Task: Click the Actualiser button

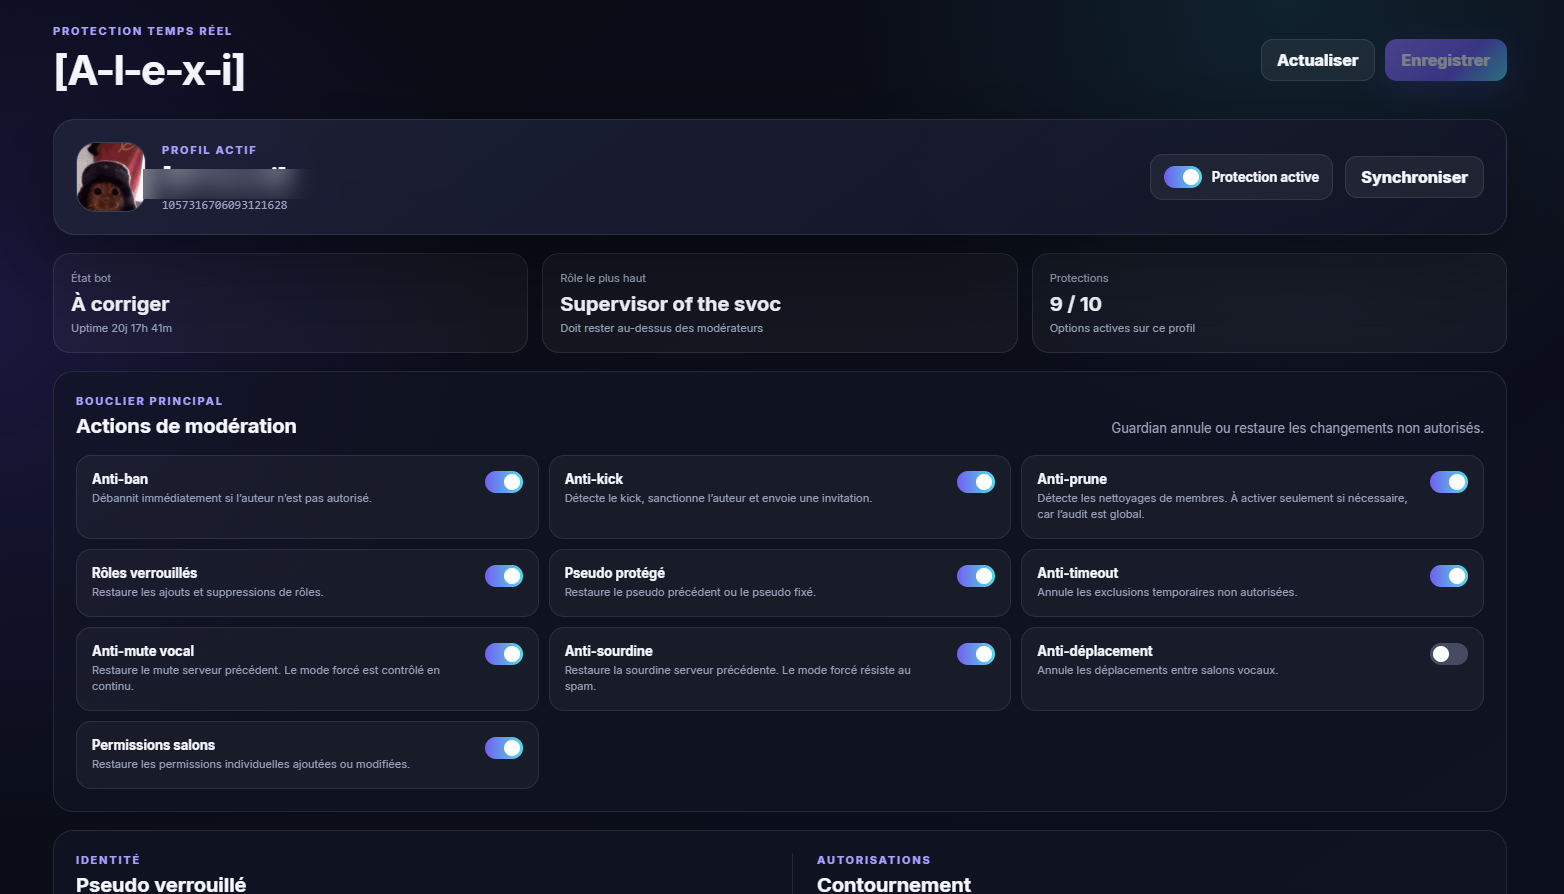Action: coord(1317,60)
